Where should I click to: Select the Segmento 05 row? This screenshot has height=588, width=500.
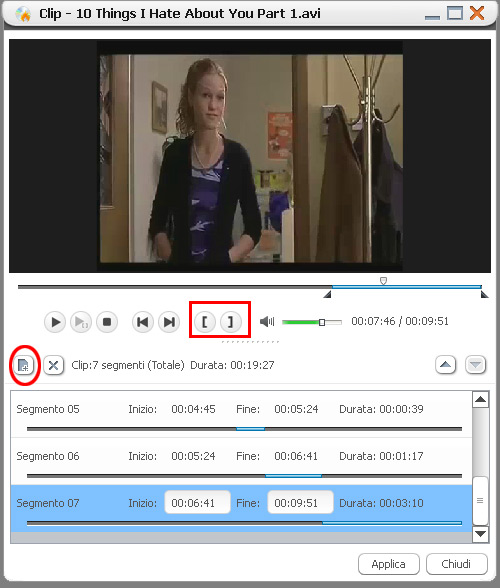click(x=241, y=414)
